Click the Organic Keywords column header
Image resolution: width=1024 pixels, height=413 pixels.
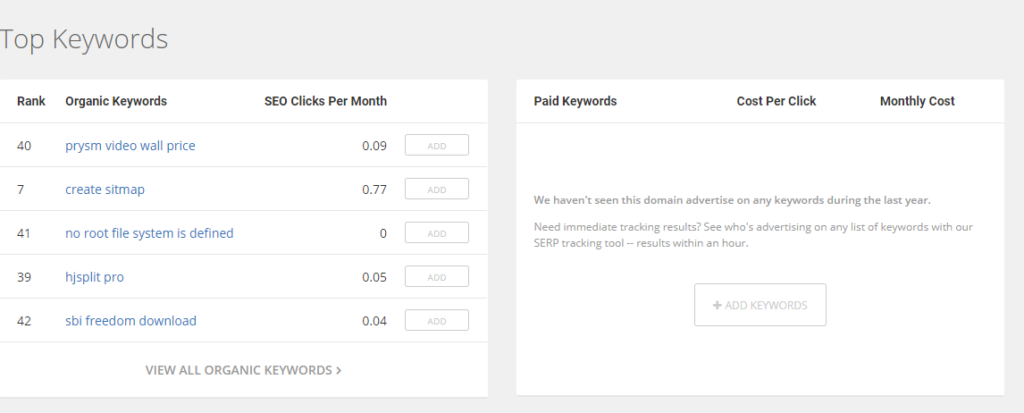(x=116, y=101)
